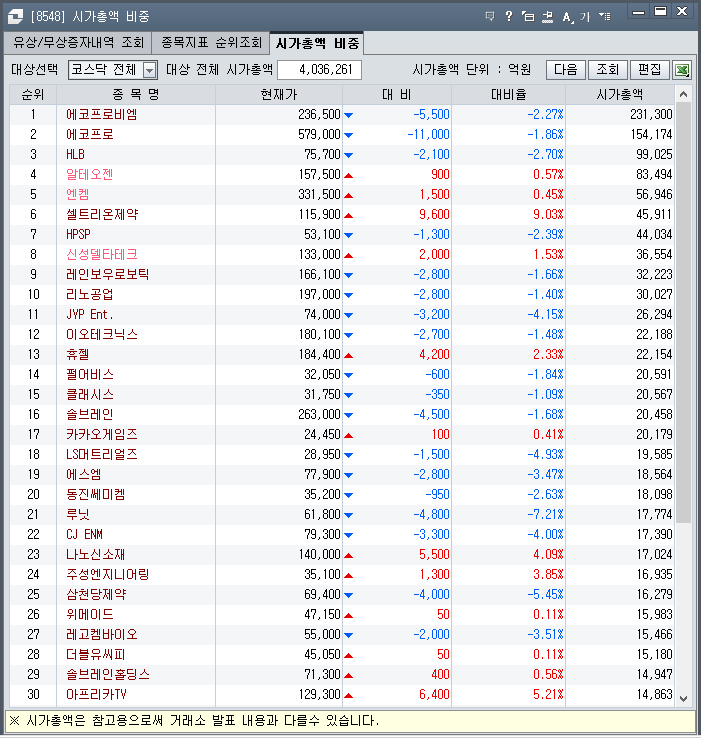Screen dimensions: 701x738
Task: Click market cap value 231,300
Action: [x=652, y=114]
